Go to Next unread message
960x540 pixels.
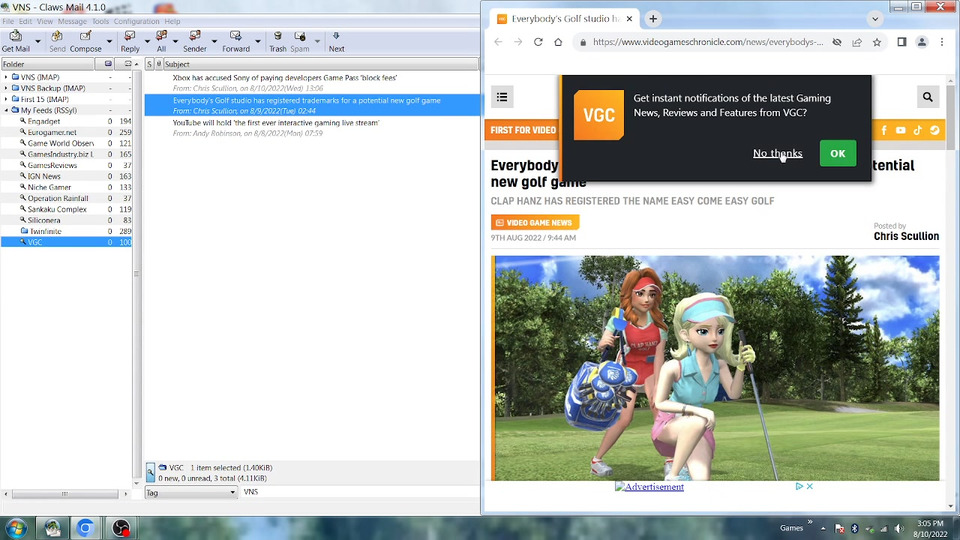(x=336, y=41)
